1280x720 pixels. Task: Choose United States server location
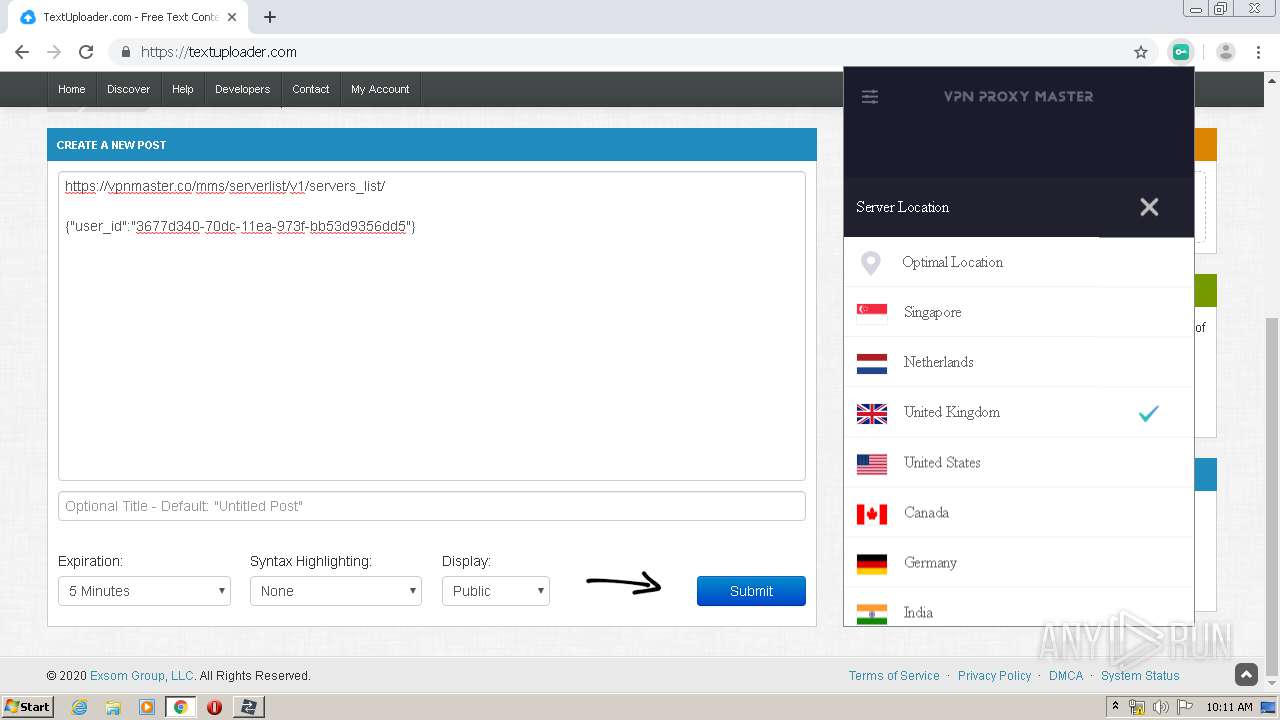click(1019, 462)
